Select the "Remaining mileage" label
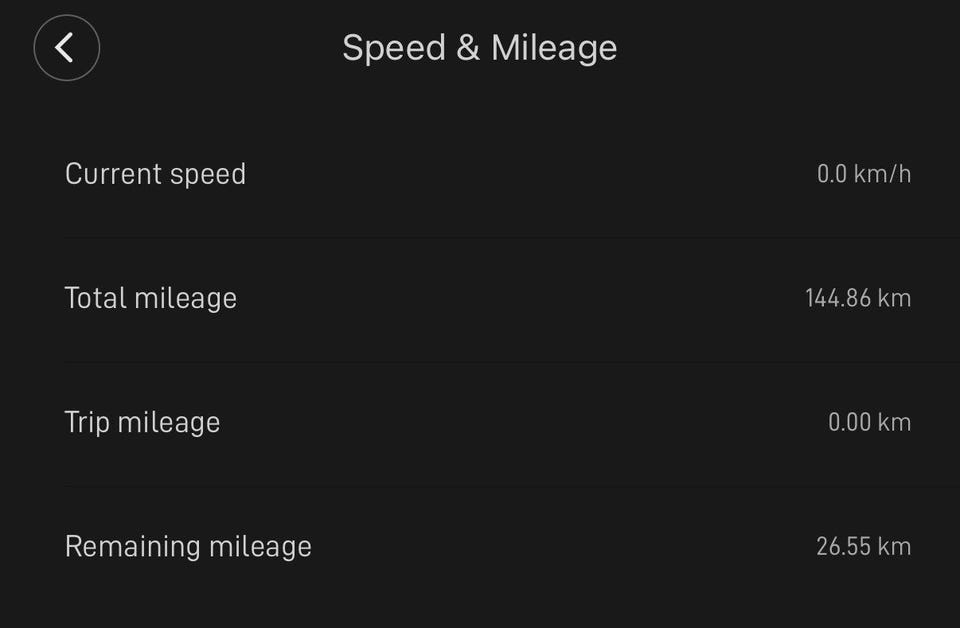The height and width of the screenshot is (628, 960). tap(188, 546)
